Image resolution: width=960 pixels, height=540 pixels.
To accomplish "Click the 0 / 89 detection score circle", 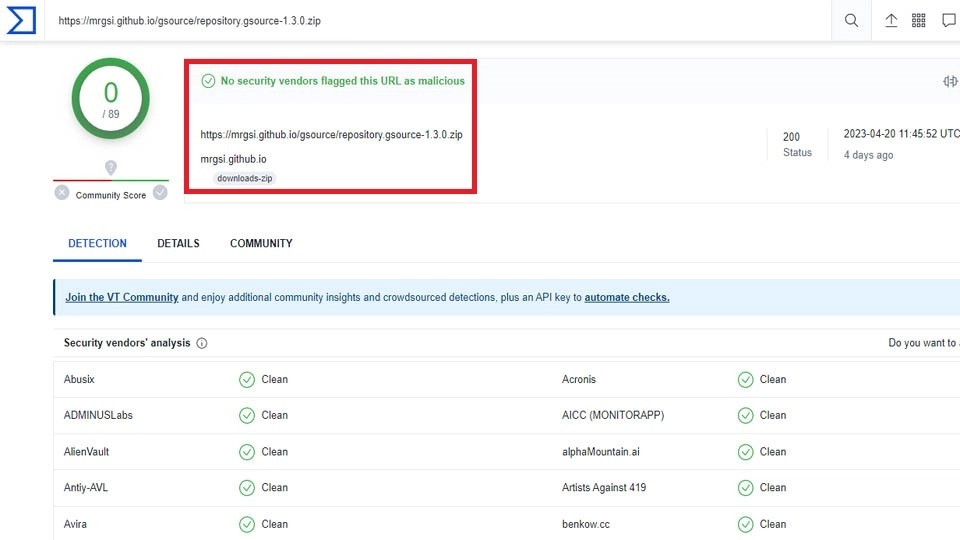I will click(x=111, y=99).
